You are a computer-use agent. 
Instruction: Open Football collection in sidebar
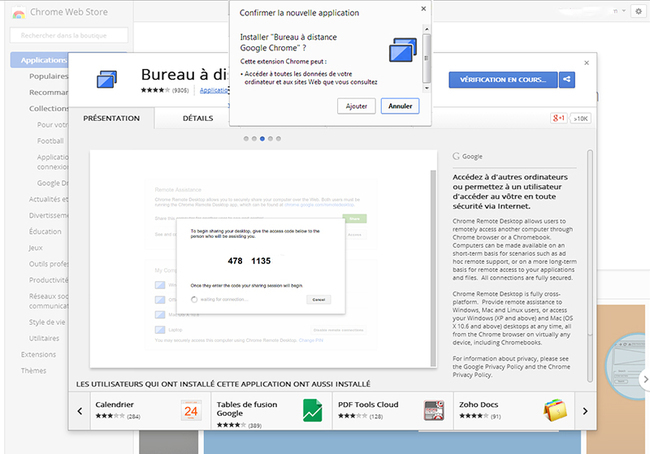coord(50,141)
